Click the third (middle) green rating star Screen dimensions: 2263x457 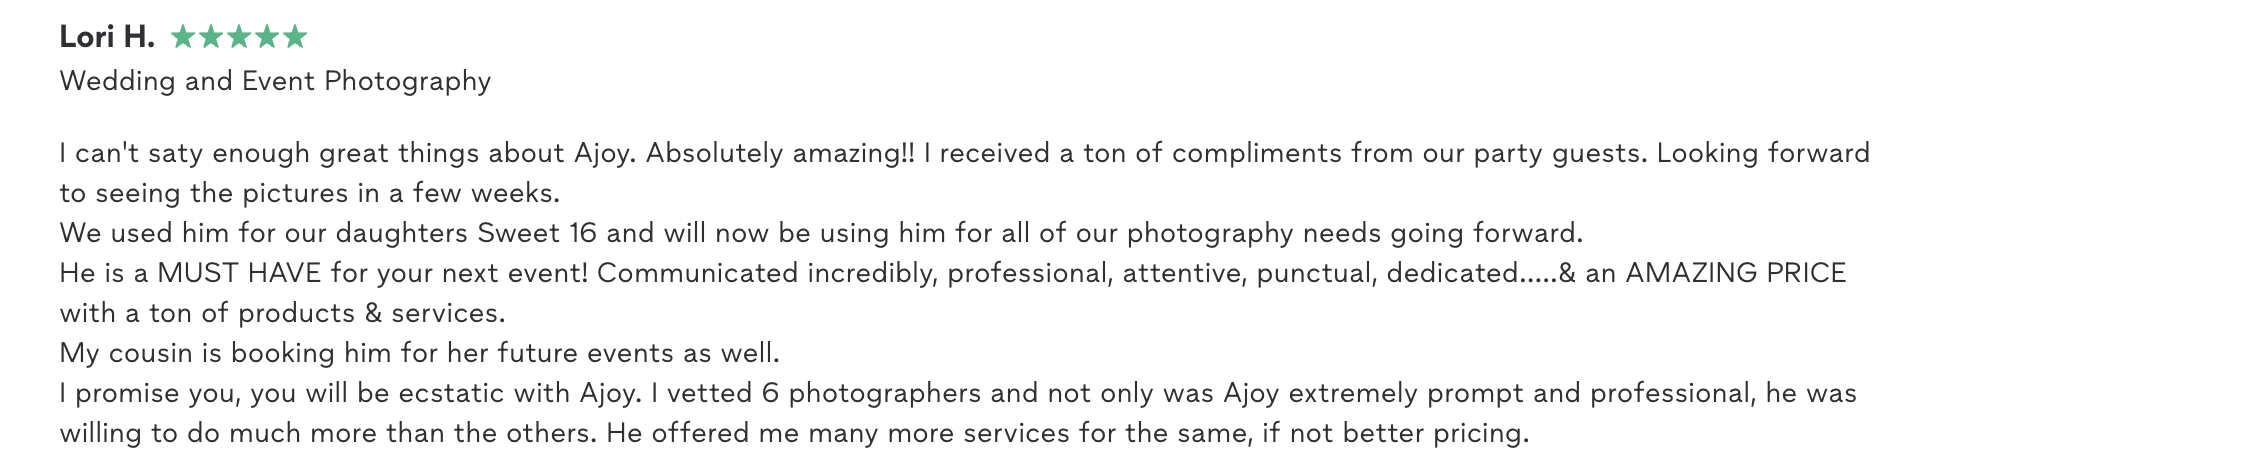239,38
